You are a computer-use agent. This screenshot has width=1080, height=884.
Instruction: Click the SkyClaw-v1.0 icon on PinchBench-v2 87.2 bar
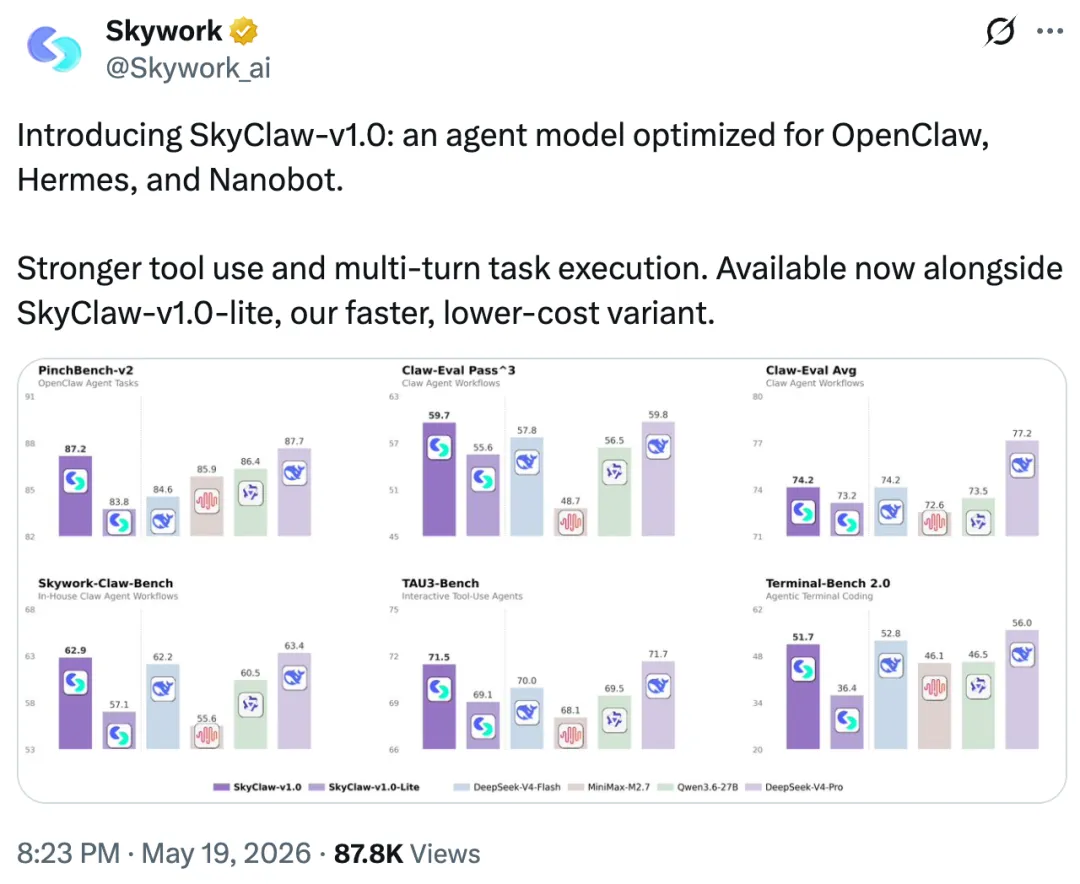[76, 480]
